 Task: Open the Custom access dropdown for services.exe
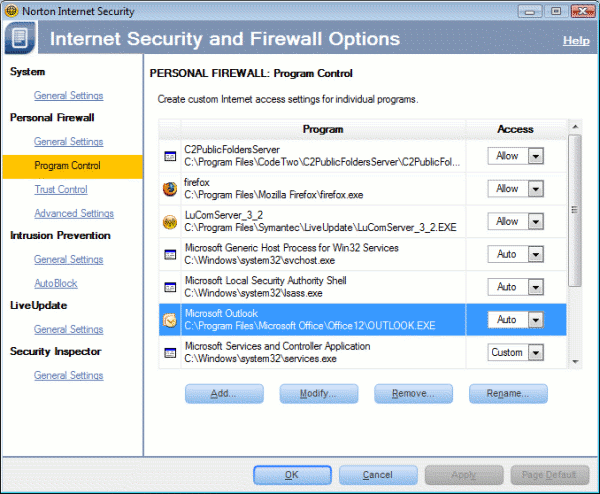536,353
